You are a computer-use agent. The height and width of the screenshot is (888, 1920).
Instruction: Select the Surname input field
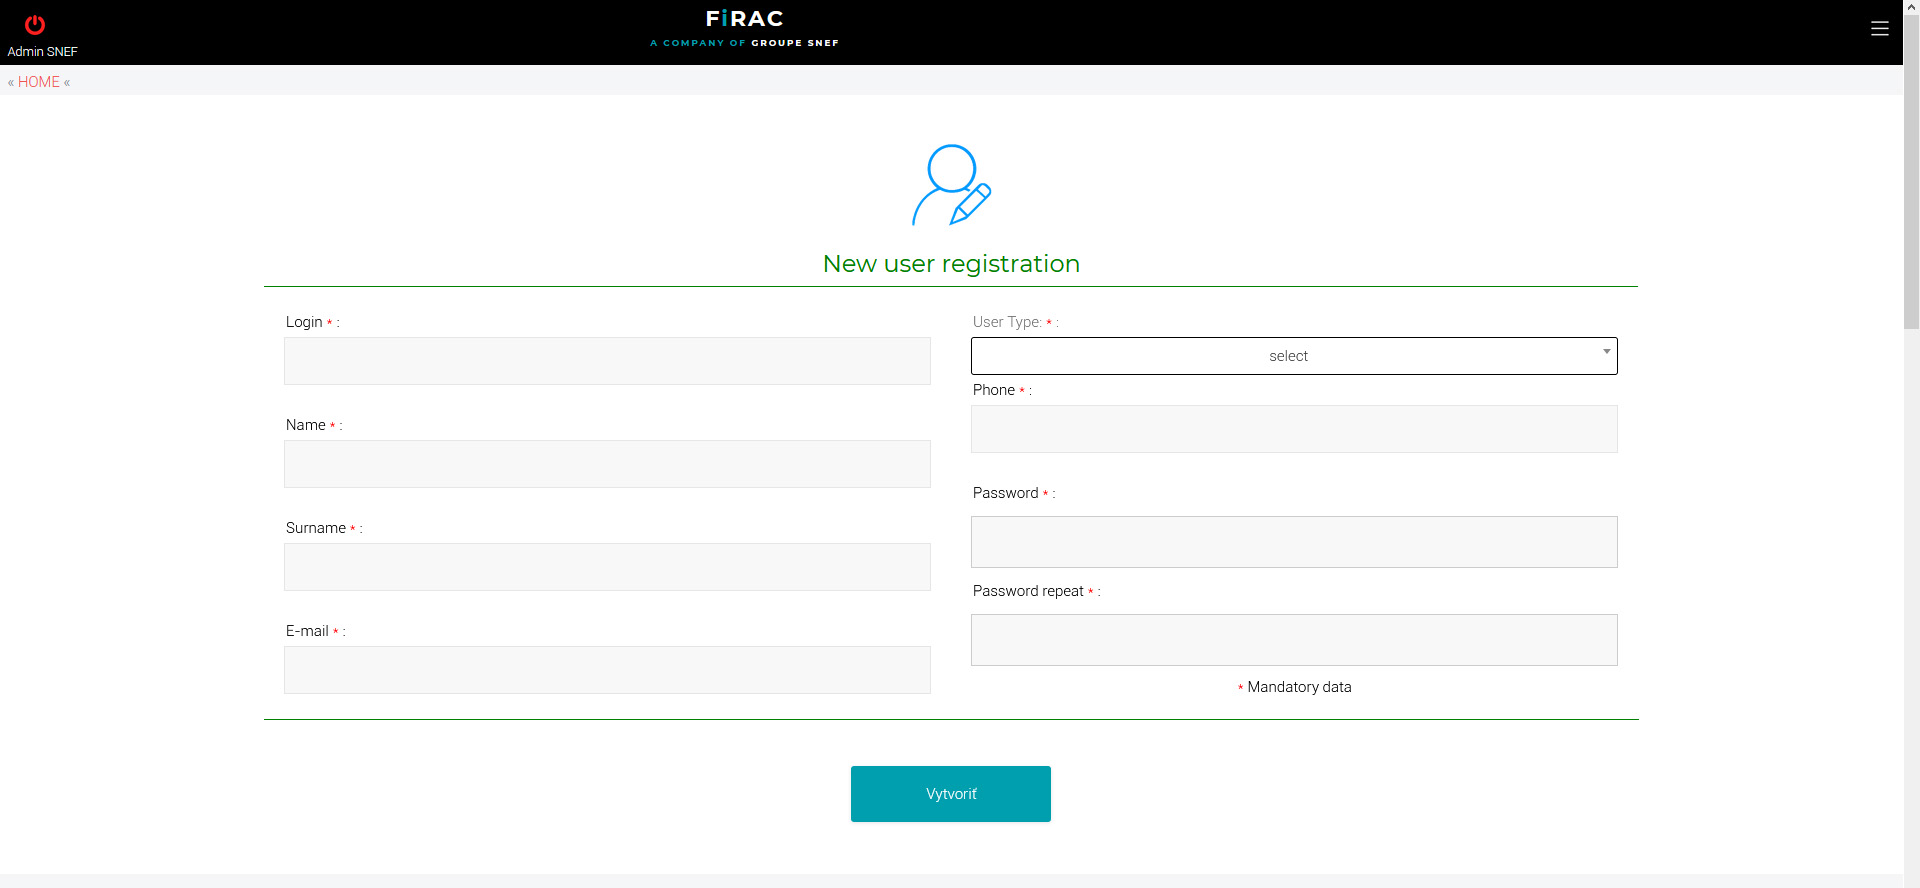607,567
